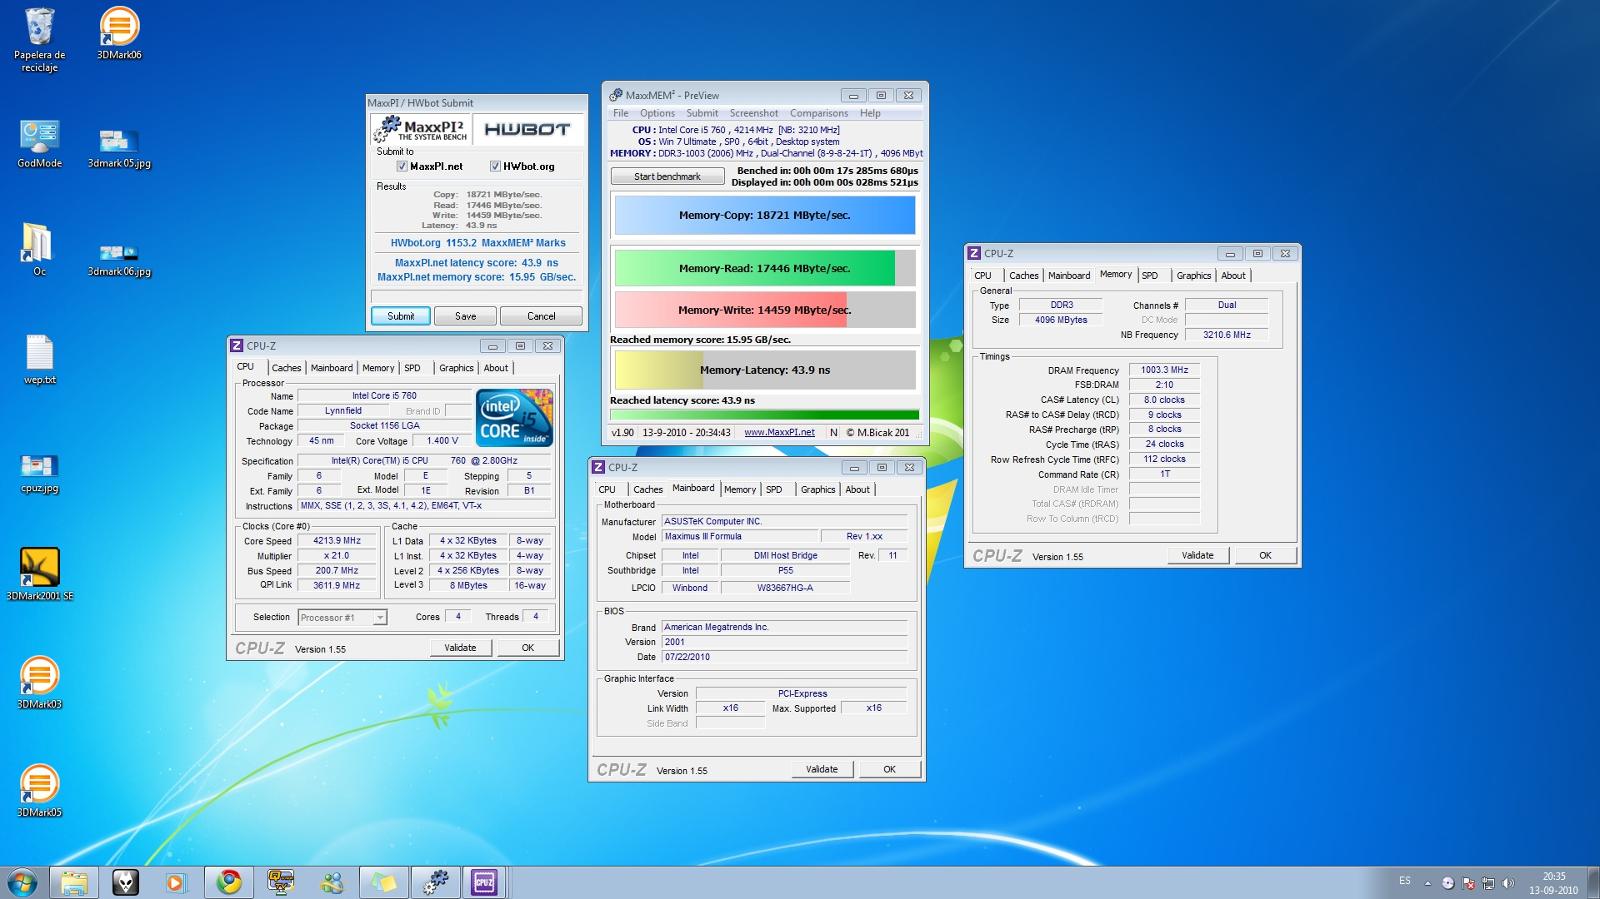Click Submit button in HWbot Submit dialog
This screenshot has width=1600, height=899.
coord(401,316)
